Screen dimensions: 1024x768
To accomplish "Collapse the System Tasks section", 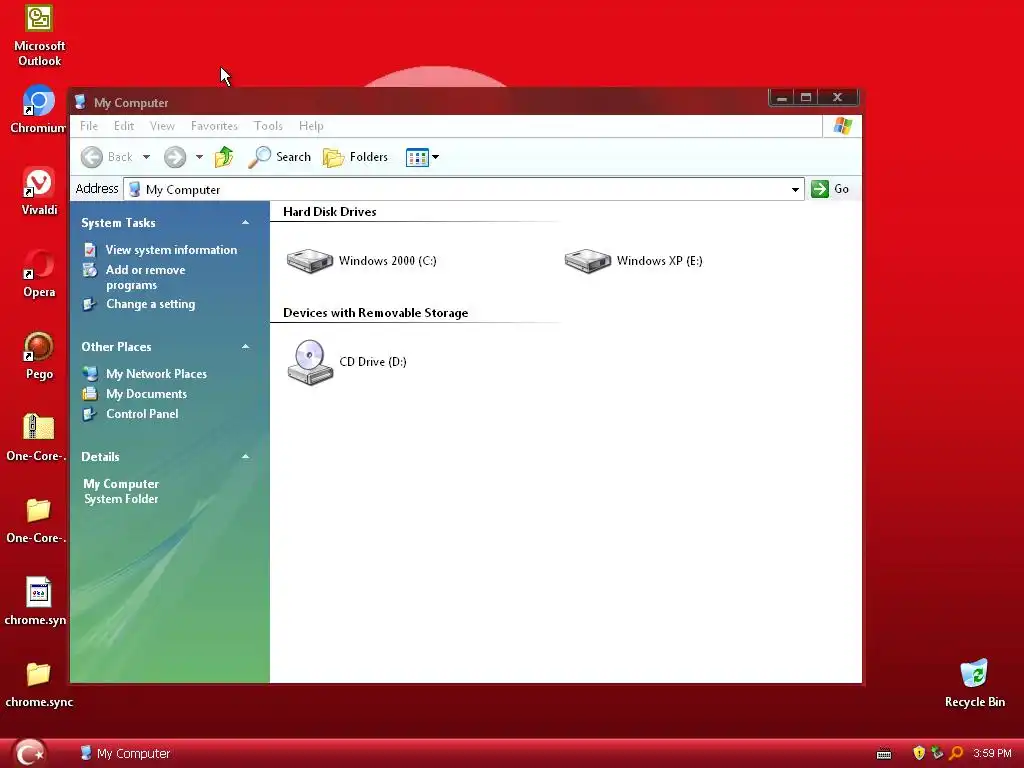I will tap(246, 223).
